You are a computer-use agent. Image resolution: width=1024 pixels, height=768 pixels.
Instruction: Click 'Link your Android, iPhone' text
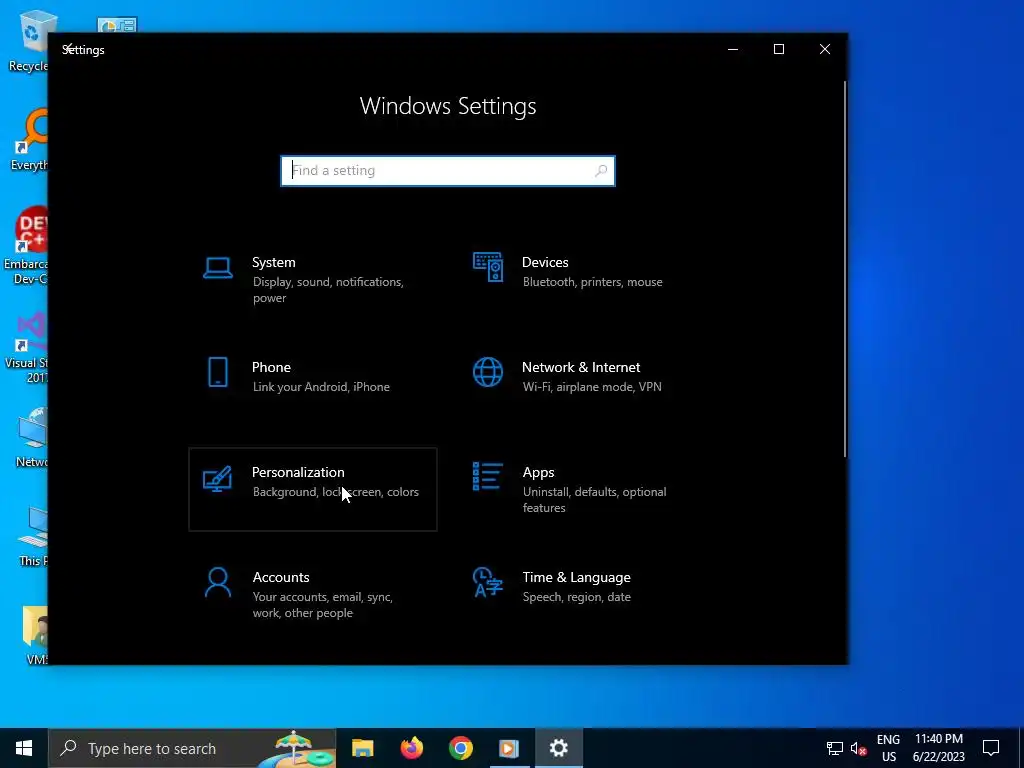coord(321,387)
